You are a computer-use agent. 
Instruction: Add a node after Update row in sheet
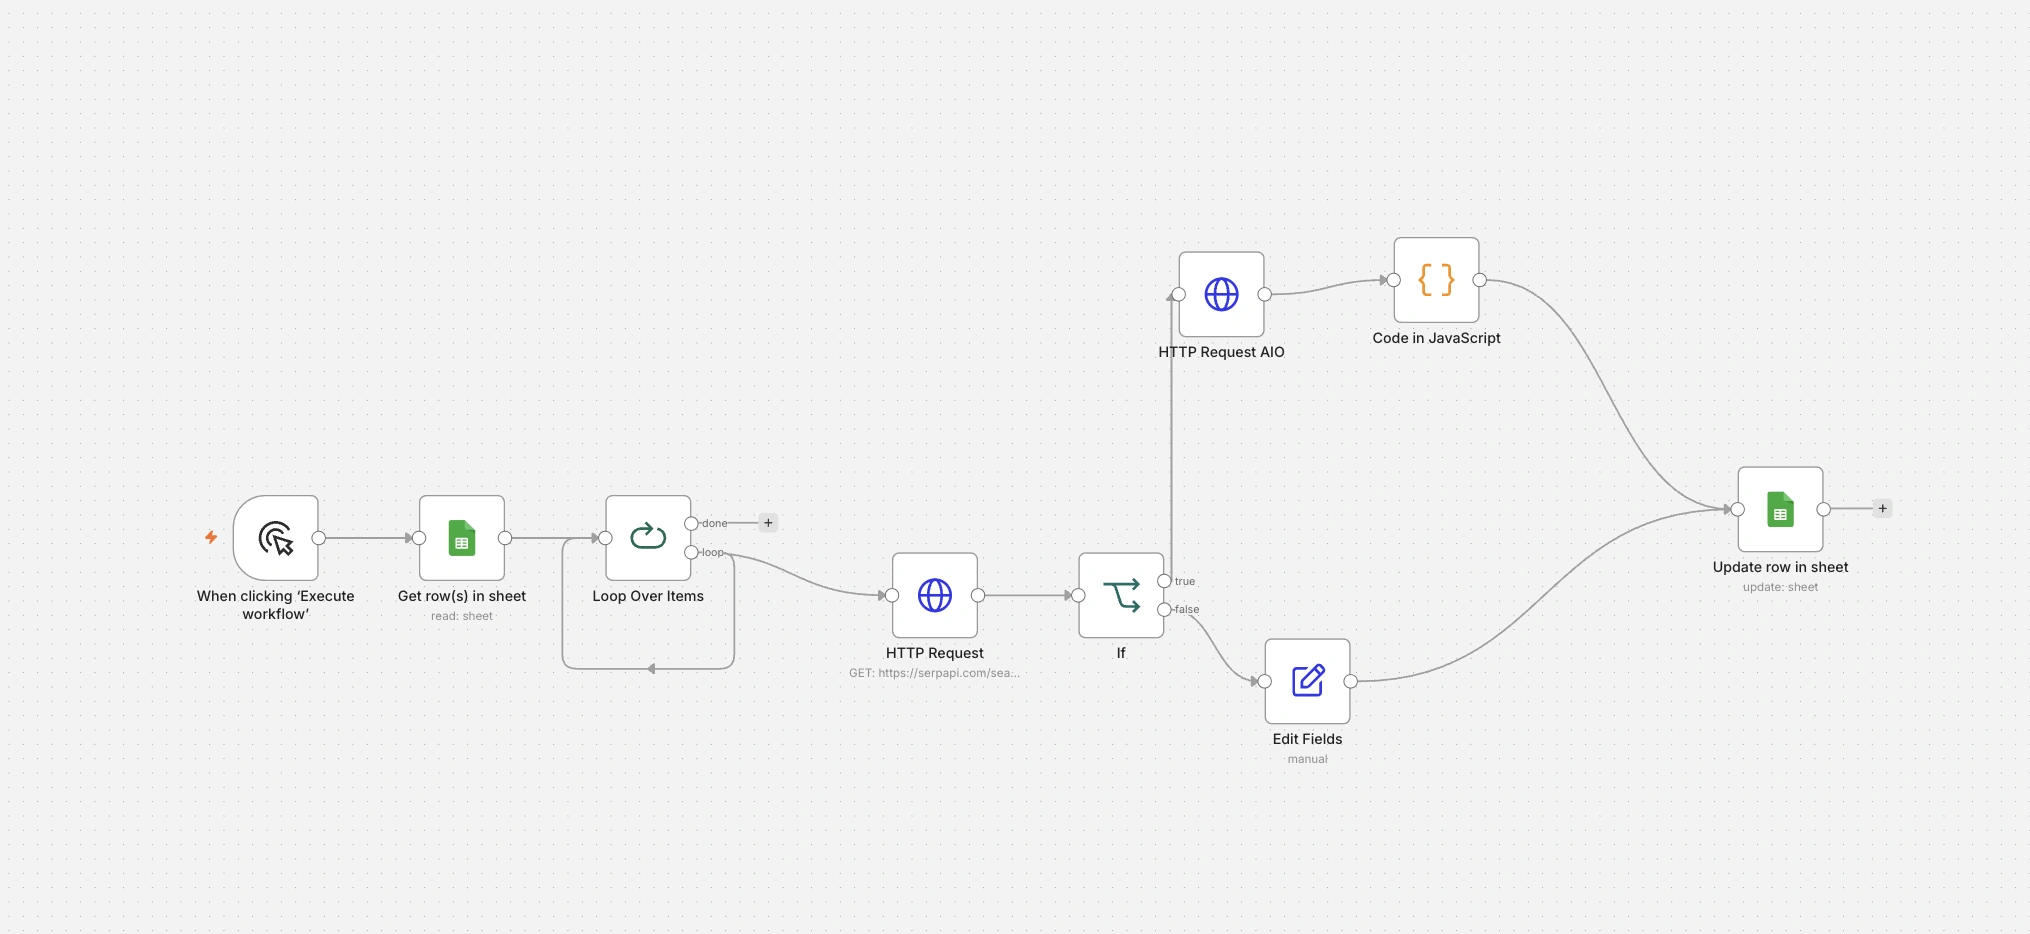click(x=1883, y=509)
